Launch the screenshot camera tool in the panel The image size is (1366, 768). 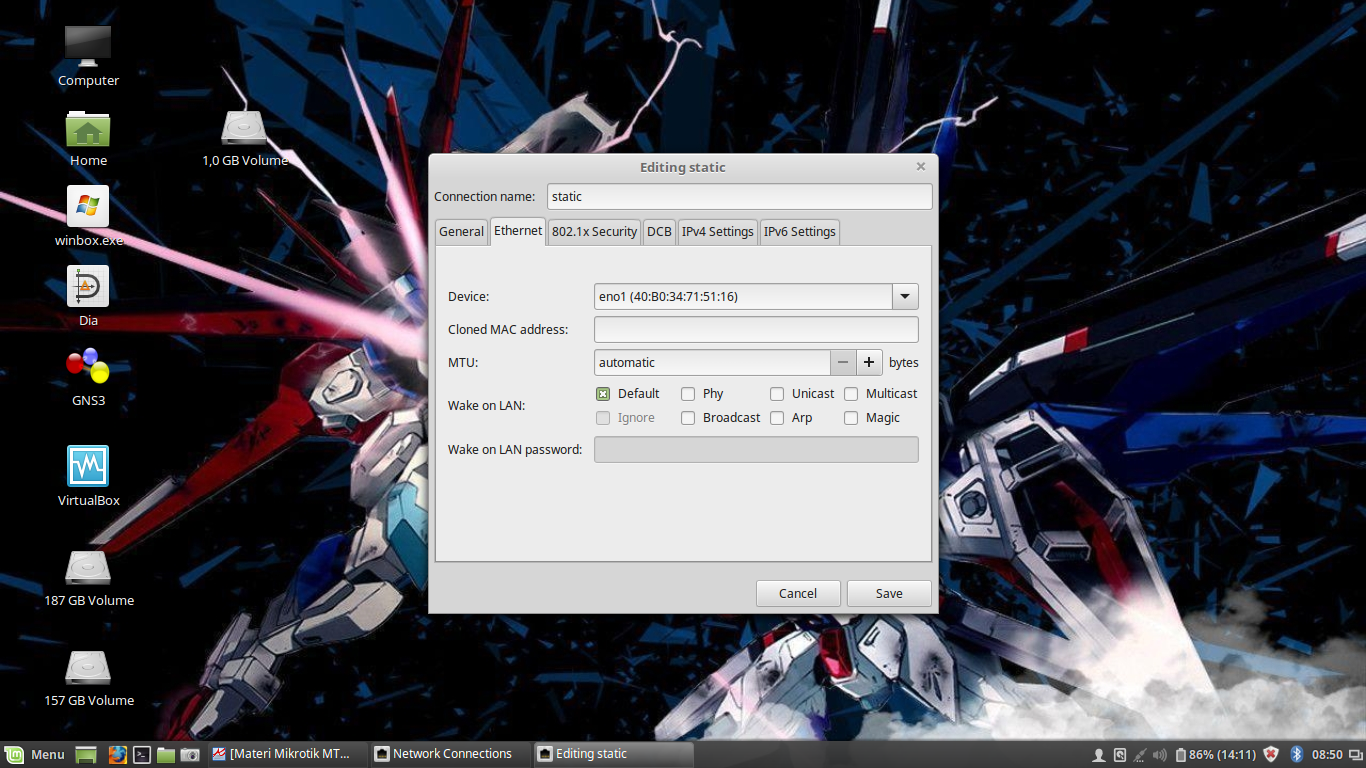coord(190,754)
